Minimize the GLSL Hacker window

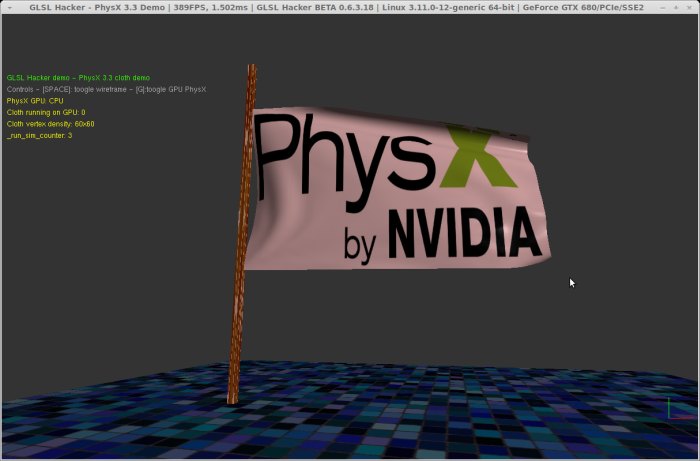(662, 8)
